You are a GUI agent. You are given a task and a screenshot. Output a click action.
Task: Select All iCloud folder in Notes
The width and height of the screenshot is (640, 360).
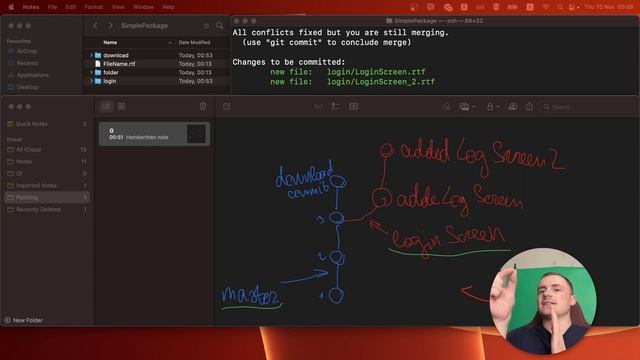point(47,149)
